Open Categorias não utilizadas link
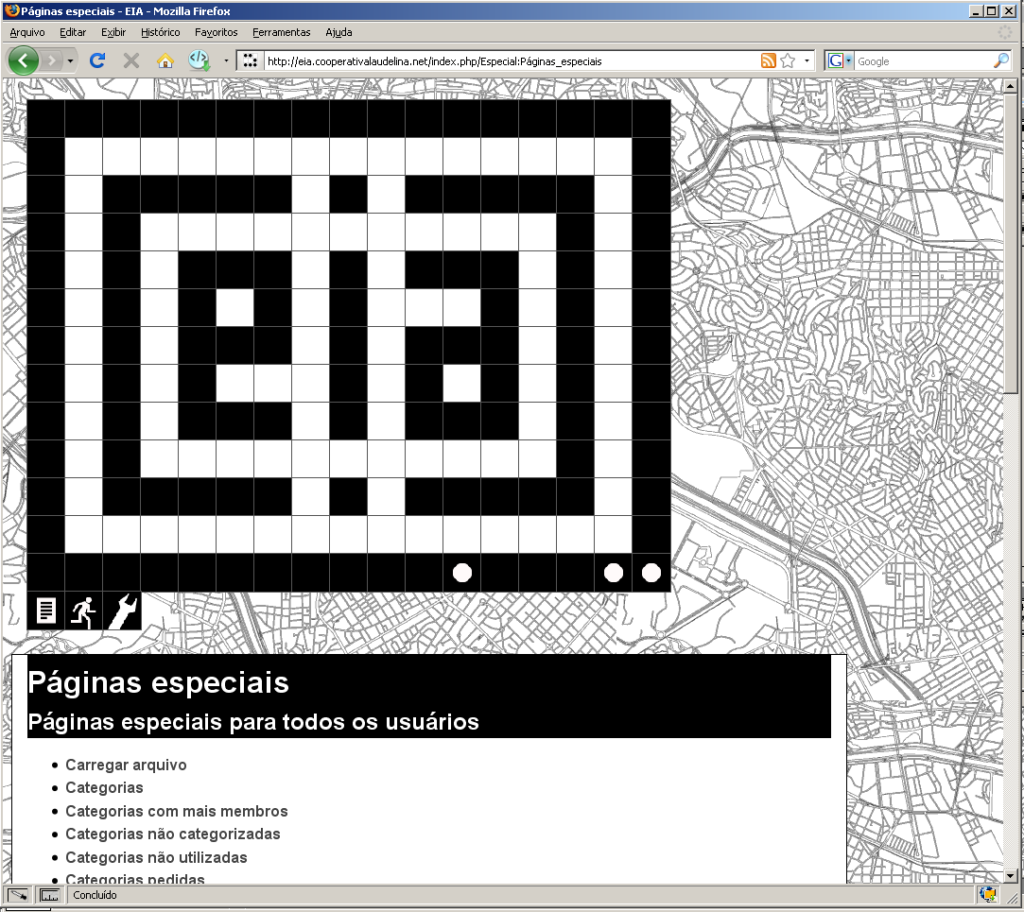Screen dimensions: 1024x912 tap(156, 858)
